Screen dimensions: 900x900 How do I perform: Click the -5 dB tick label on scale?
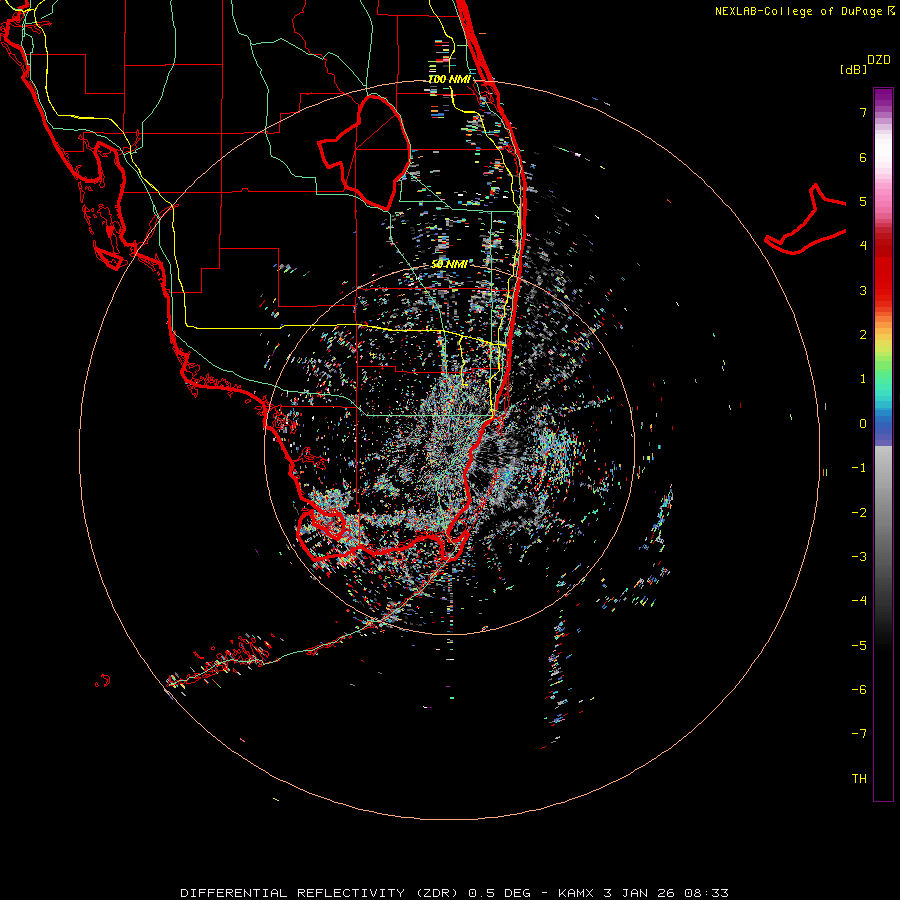[x=859, y=646]
